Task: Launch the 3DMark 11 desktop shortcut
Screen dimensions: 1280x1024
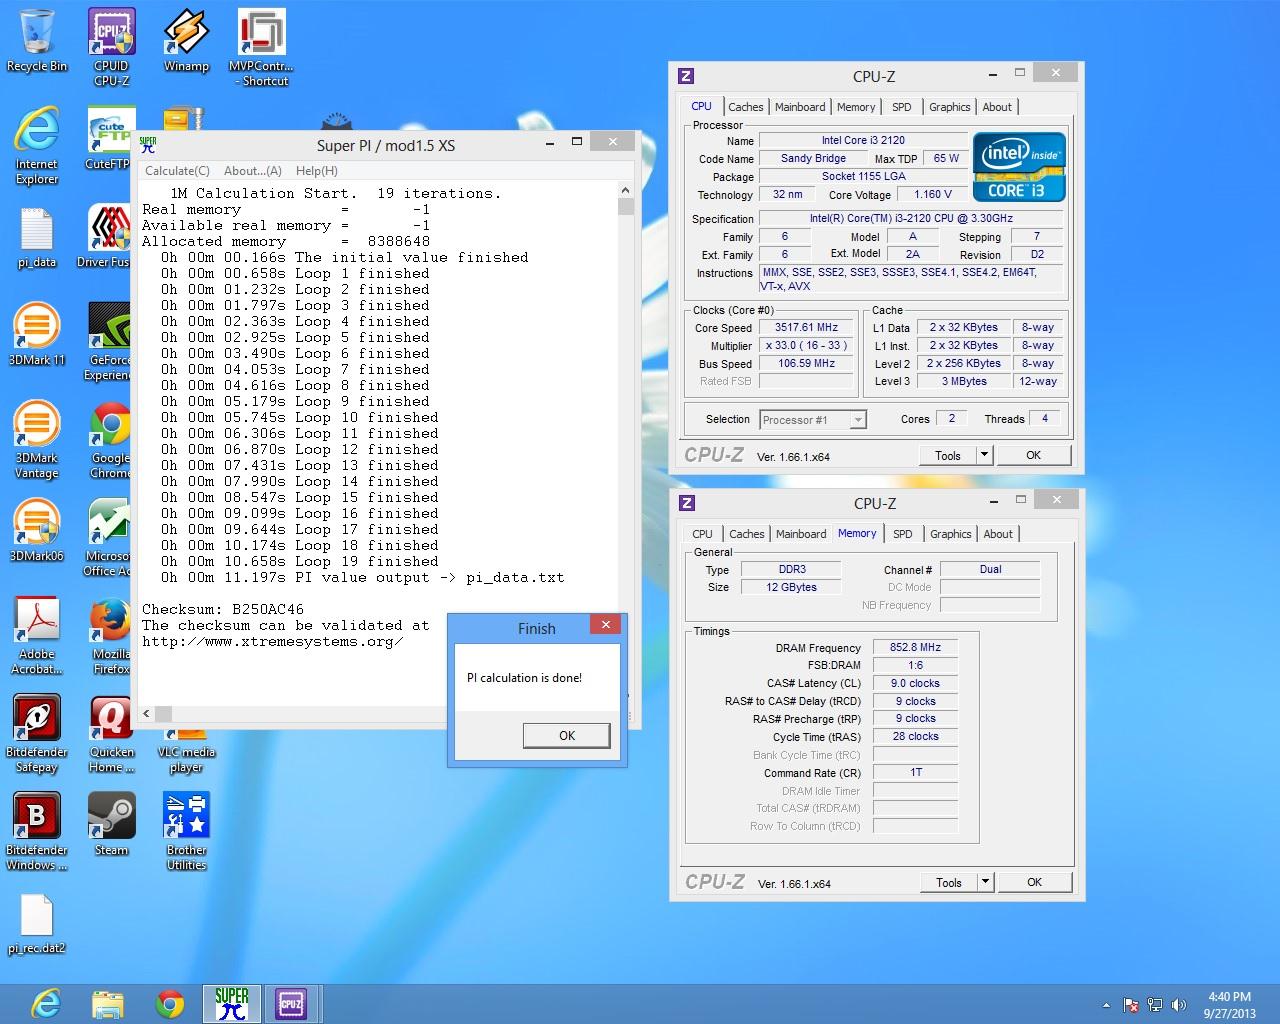Action: (37, 335)
